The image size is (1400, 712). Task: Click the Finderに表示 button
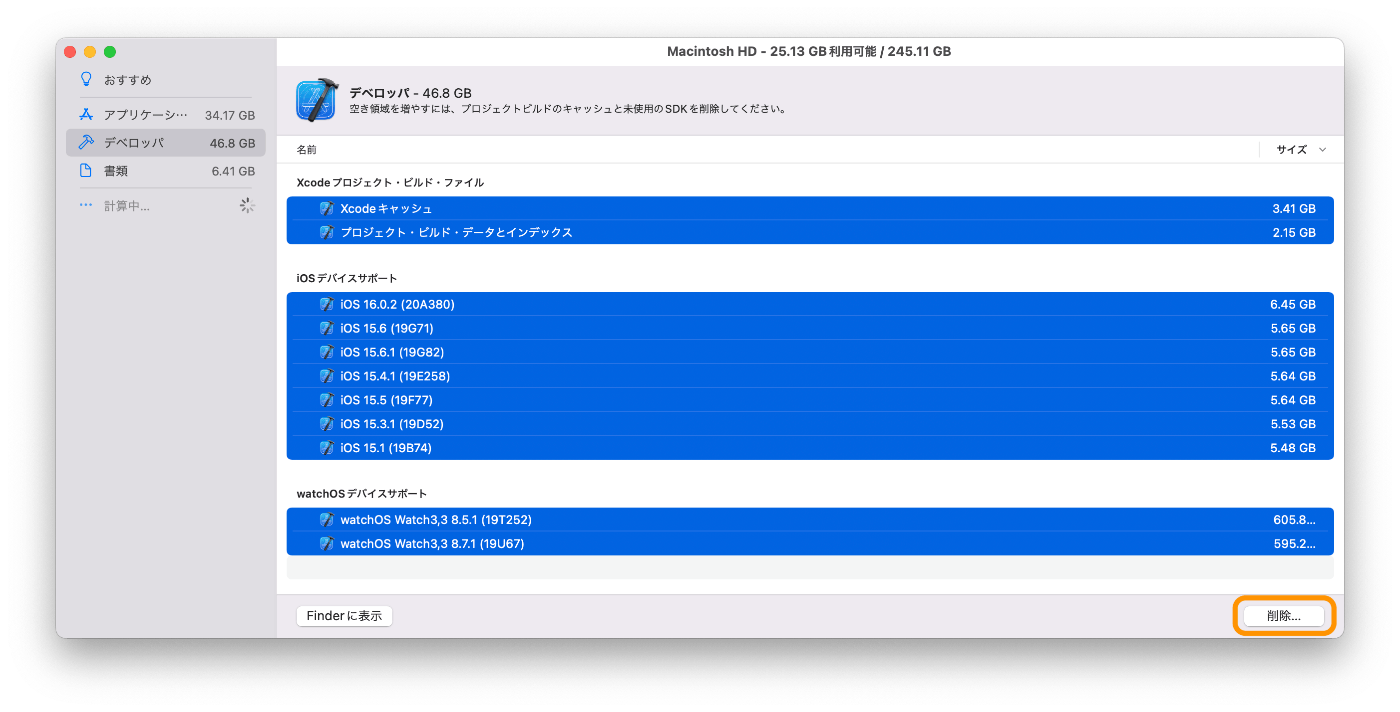tap(344, 616)
